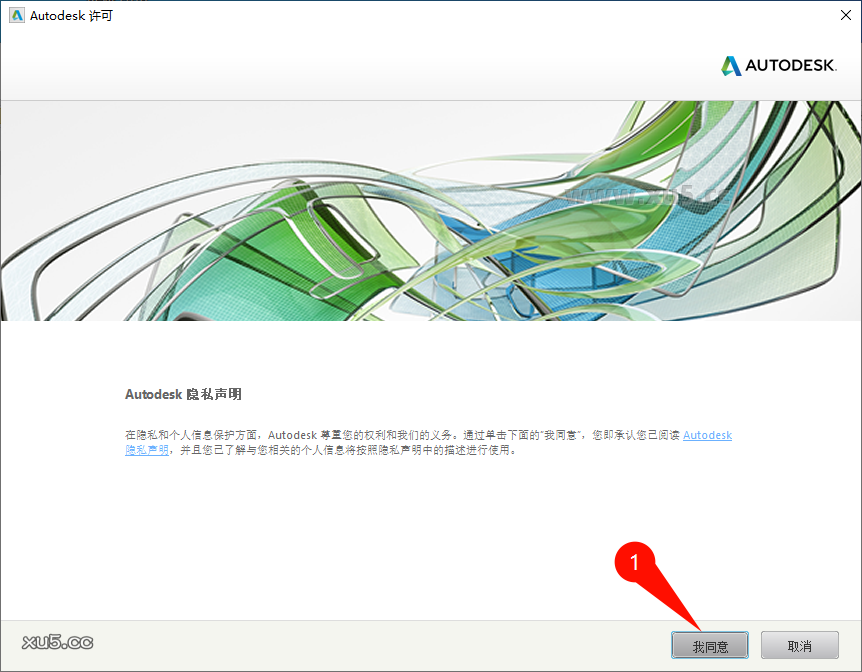Click the AUTODESK wordmark text

pyautogui.click(x=792, y=66)
